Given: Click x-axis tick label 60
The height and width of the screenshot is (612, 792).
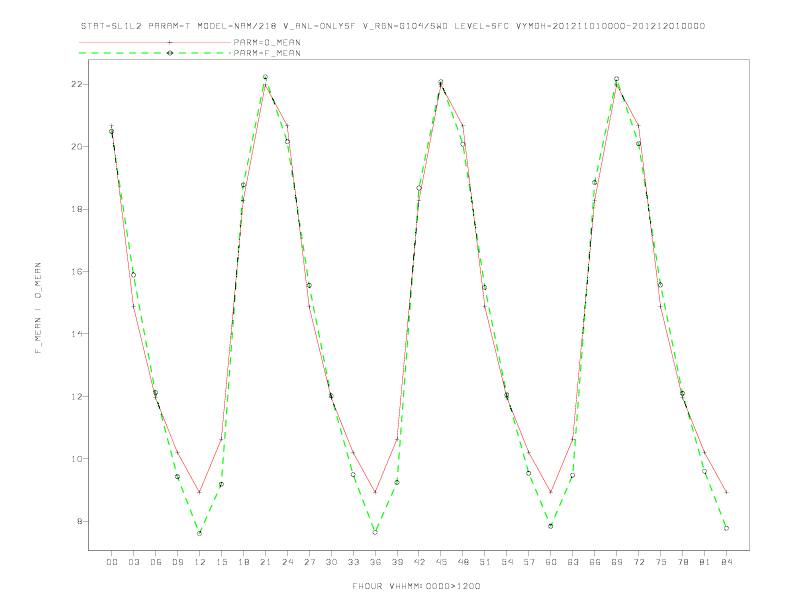Looking at the screenshot, I should [x=551, y=562].
